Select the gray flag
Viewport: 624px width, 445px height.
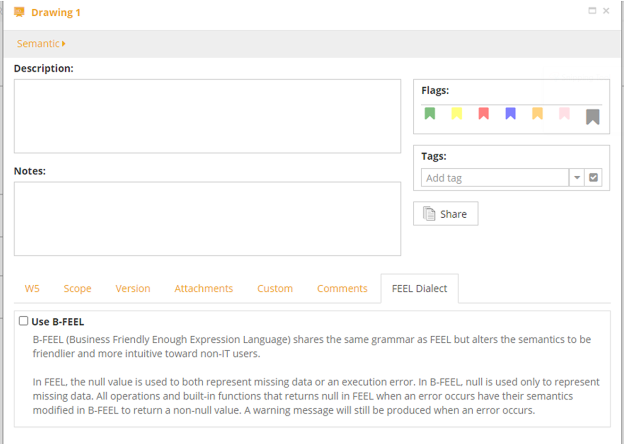coord(592,116)
